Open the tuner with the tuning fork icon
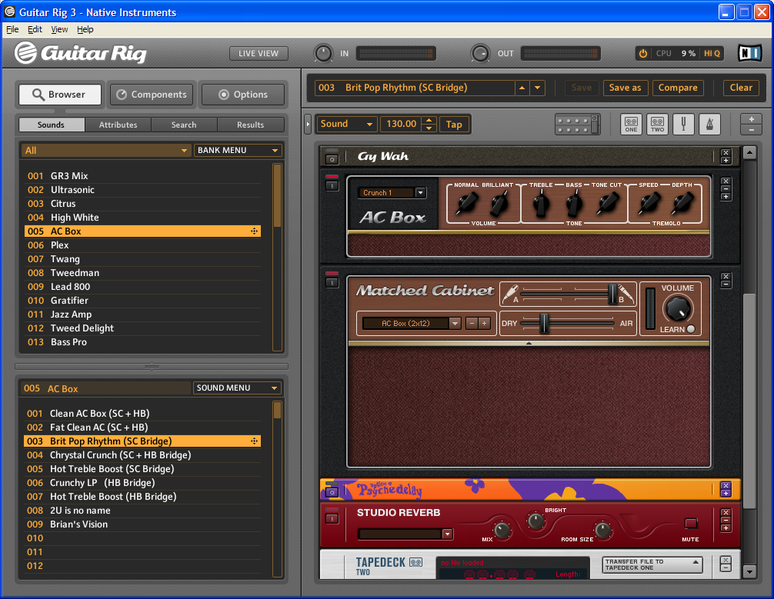Screen dimensions: 774x599 [684, 125]
